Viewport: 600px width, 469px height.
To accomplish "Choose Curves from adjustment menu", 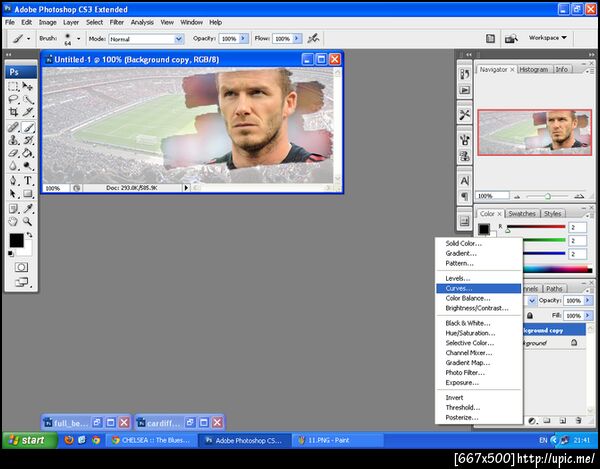I will 478,288.
